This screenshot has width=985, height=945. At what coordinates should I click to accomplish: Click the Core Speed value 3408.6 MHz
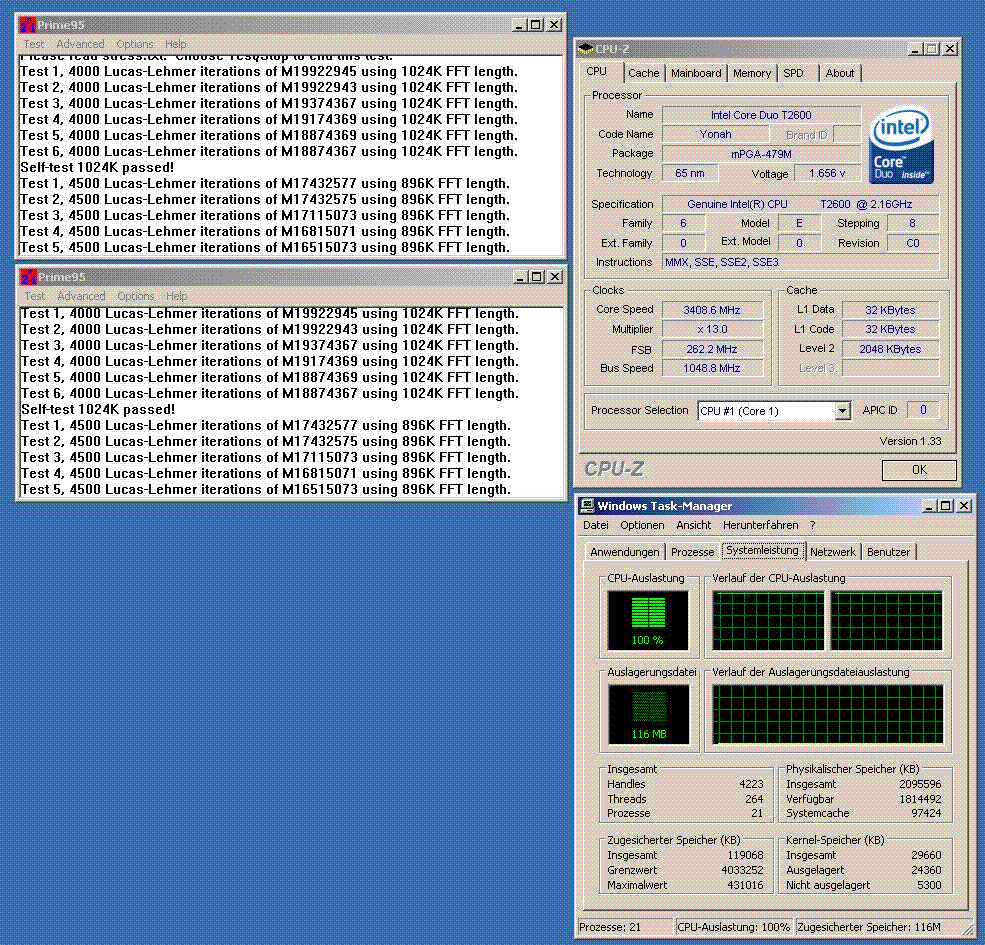(712, 310)
